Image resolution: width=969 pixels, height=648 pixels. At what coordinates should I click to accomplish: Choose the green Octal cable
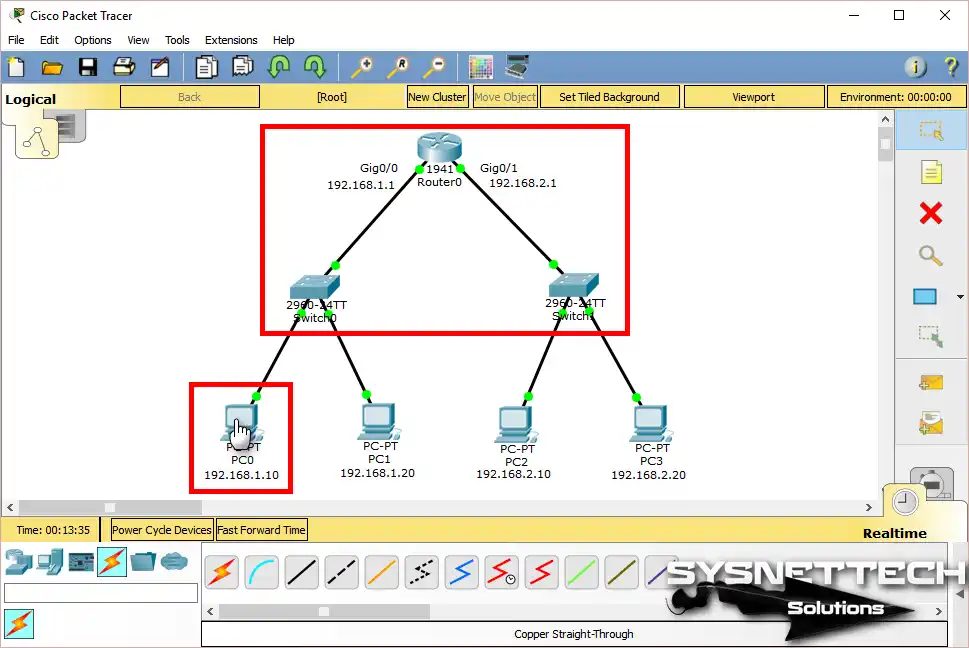(x=582, y=572)
